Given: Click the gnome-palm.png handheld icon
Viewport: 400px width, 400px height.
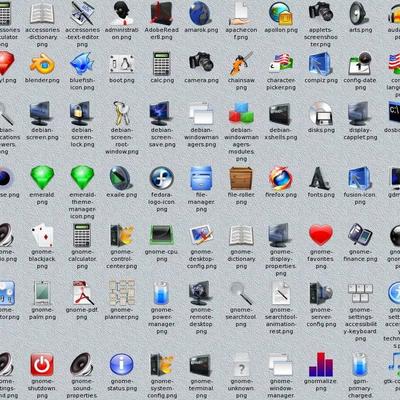Looking at the screenshot, I should (42, 293).
